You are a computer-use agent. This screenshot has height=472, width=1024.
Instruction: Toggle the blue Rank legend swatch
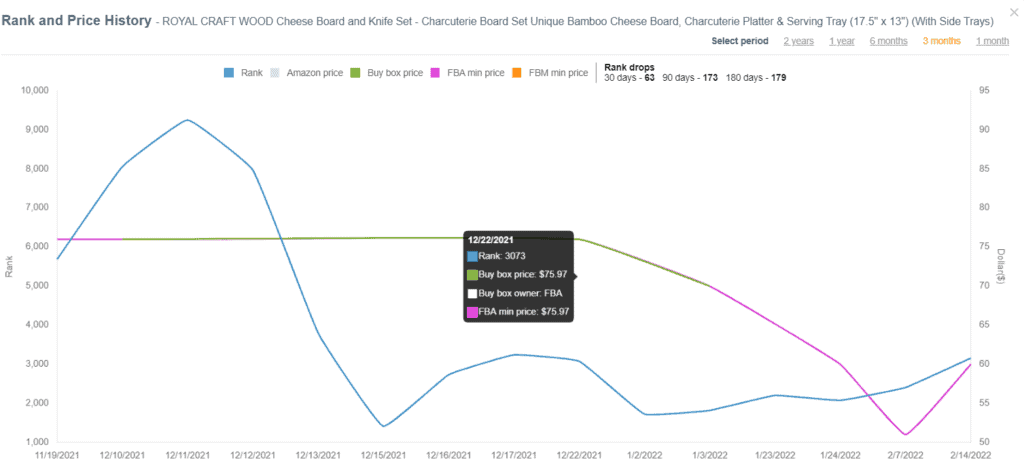(x=229, y=73)
